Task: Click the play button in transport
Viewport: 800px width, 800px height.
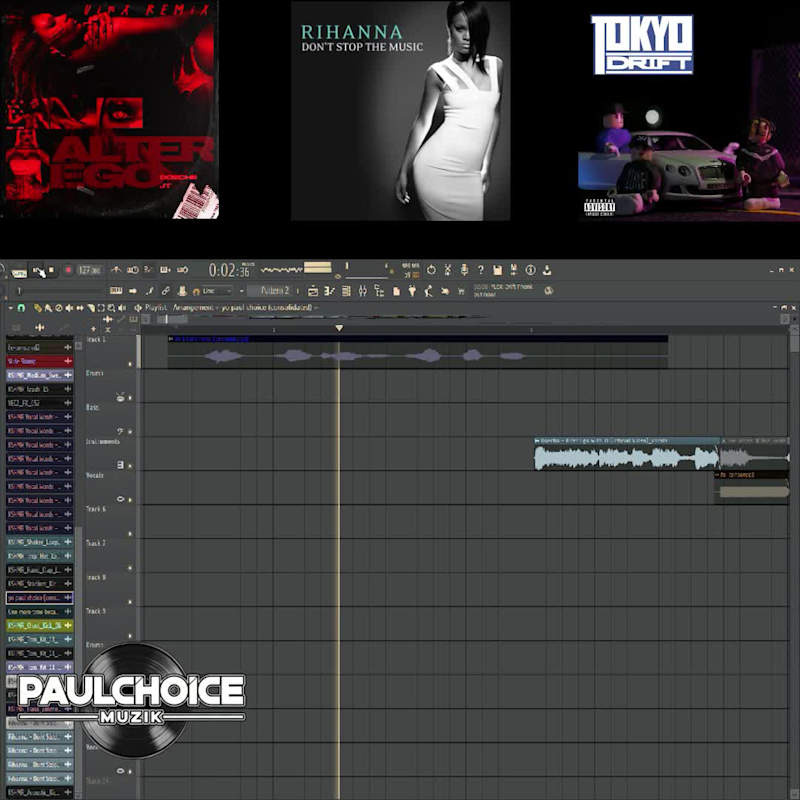Action: pos(38,271)
